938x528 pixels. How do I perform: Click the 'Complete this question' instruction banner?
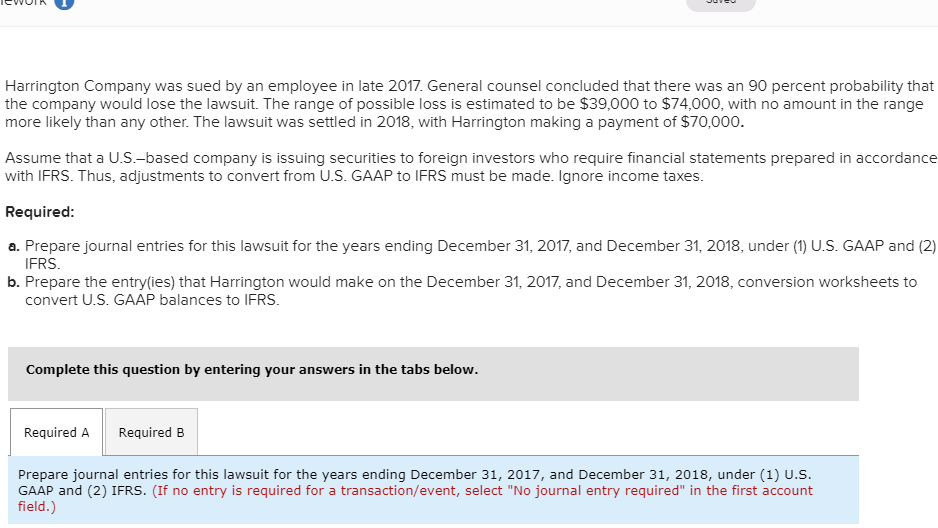[252, 370]
